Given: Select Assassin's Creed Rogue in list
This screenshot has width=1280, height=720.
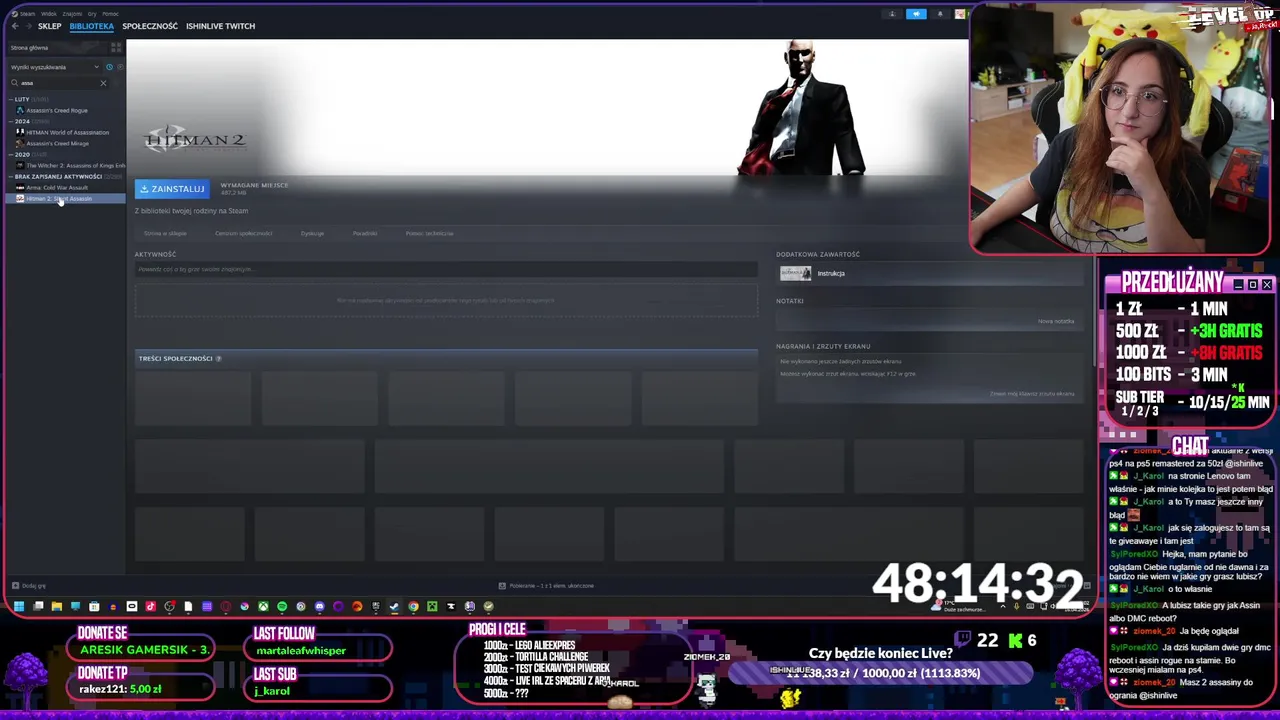Looking at the screenshot, I should pyautogui.click(x=57, y=110).
